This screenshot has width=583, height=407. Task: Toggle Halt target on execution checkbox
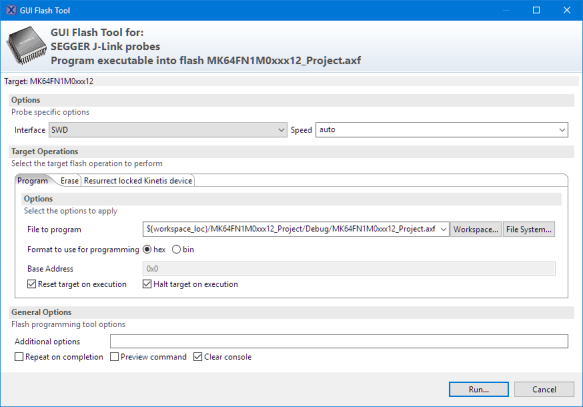(x=147, y=284)
